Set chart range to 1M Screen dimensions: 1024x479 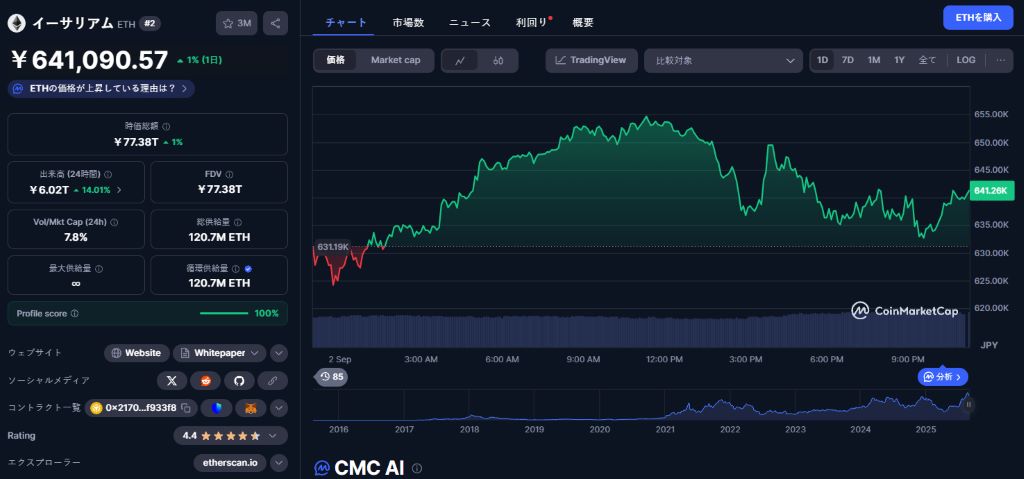[x=874, y=60]
